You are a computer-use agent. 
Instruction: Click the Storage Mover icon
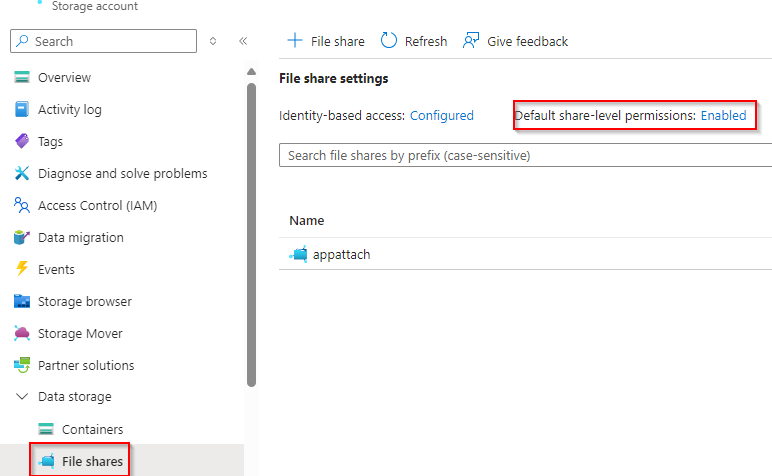[22, 334]
